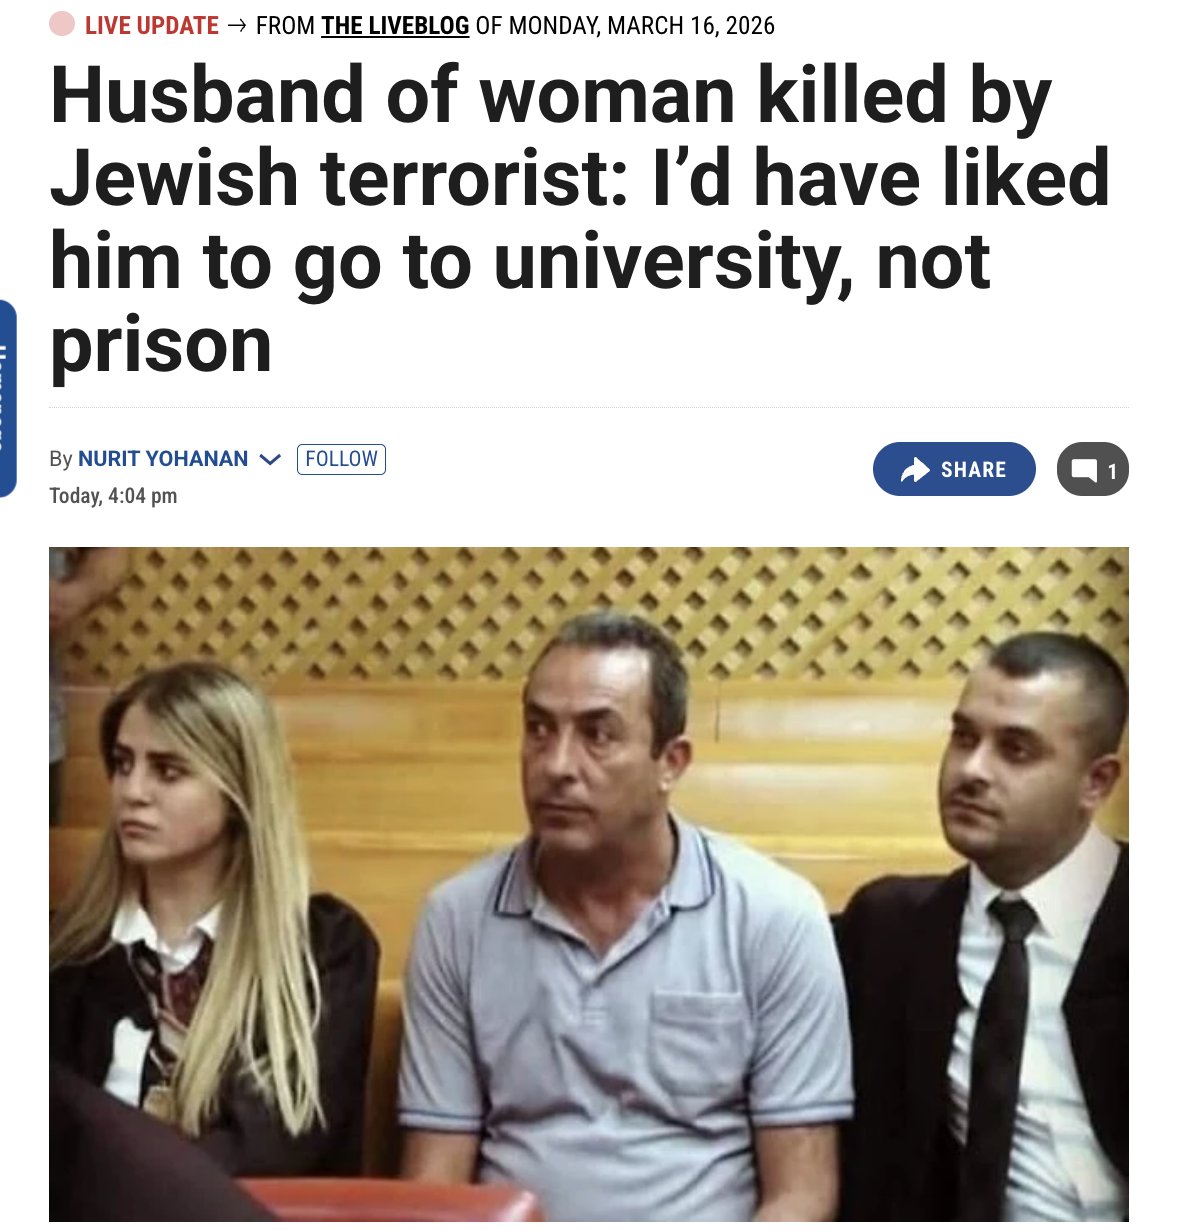The width and height of the screenshot is (1180, 1231).
Task: Open Nurit Yohanan's author page
Action: [163, 459]
